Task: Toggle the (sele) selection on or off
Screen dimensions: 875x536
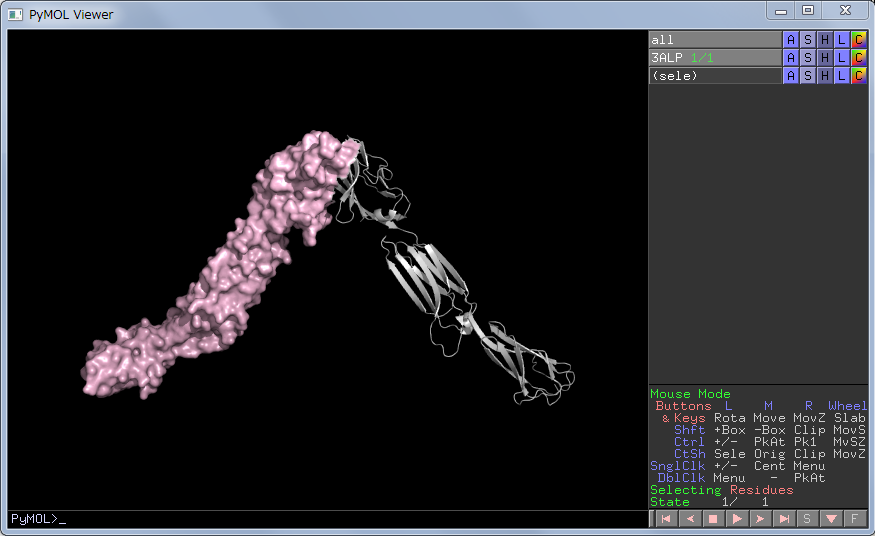Action: [x=714, y=76]
